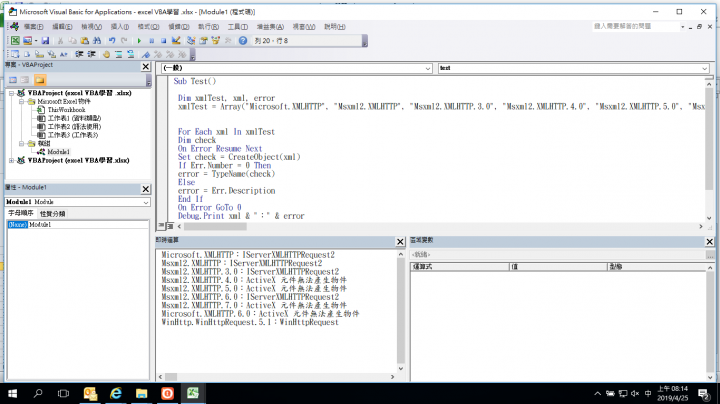
Task: Open Windows taskbar search
Action: 38,393
